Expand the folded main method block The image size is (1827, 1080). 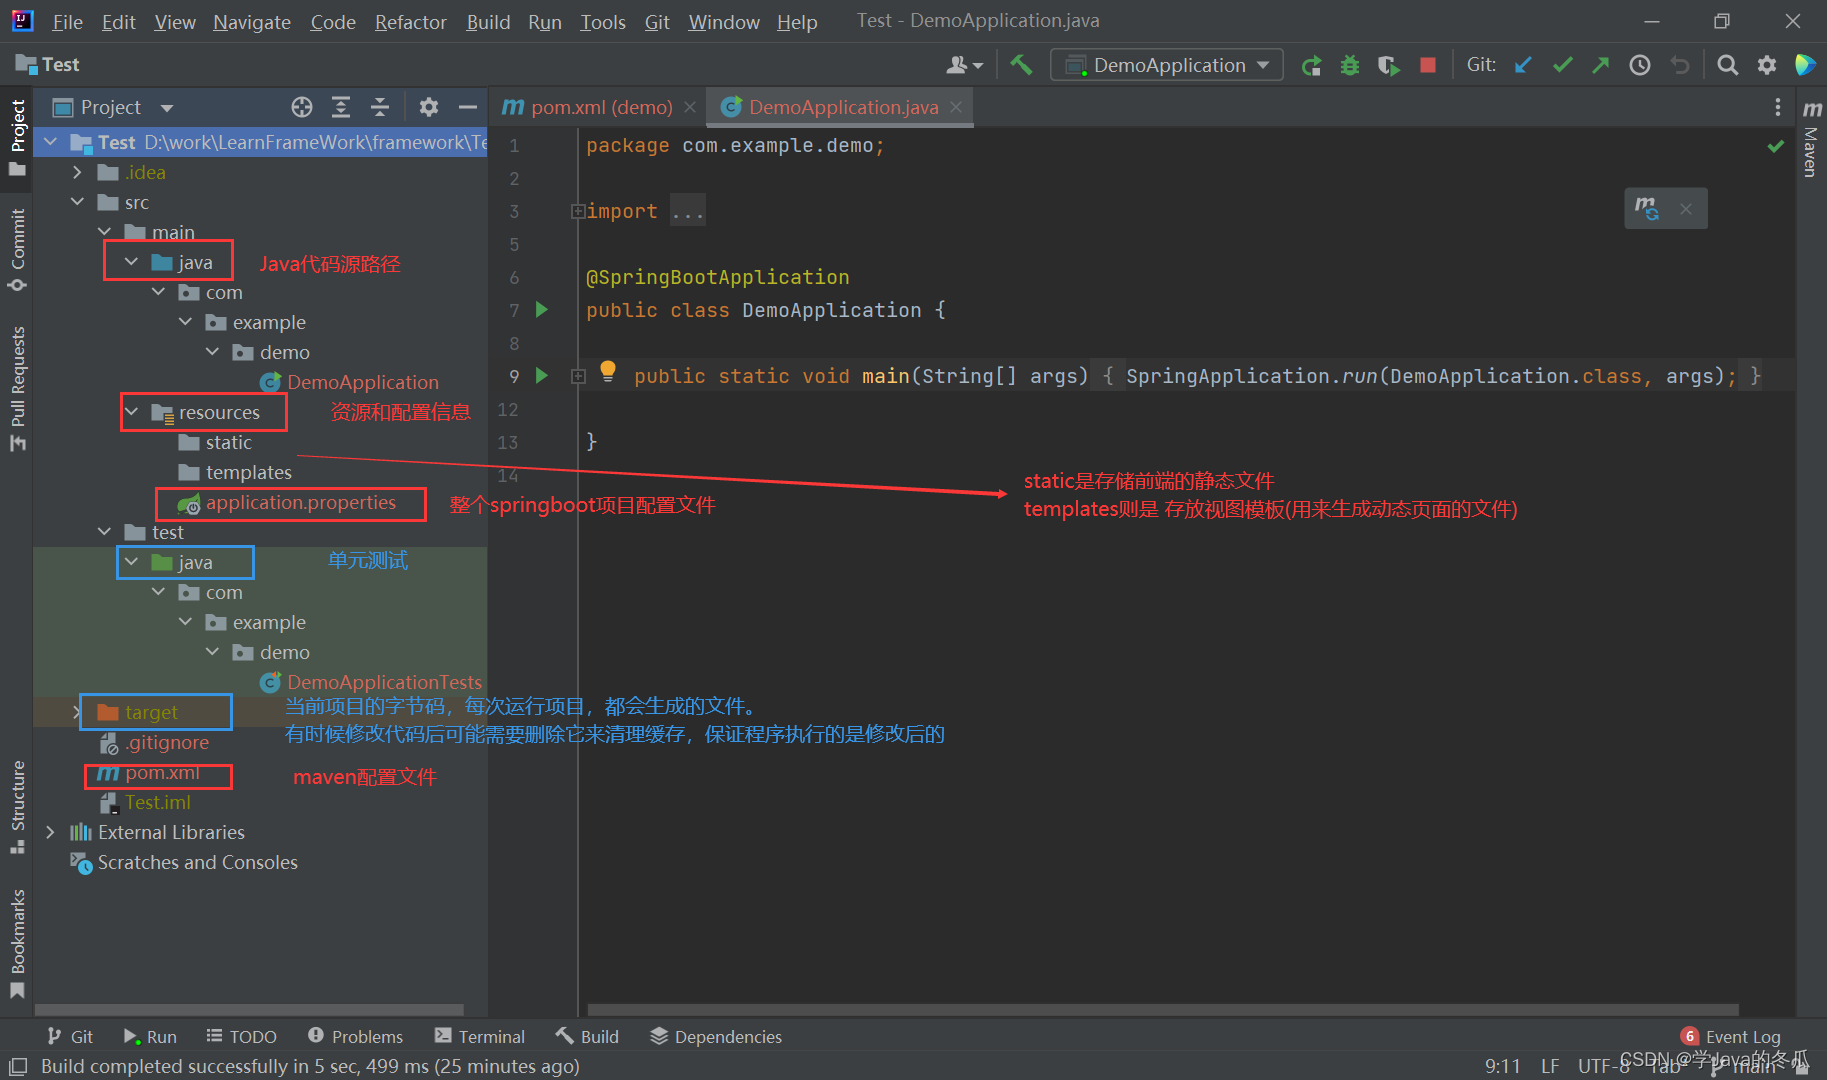click(578, 376)
